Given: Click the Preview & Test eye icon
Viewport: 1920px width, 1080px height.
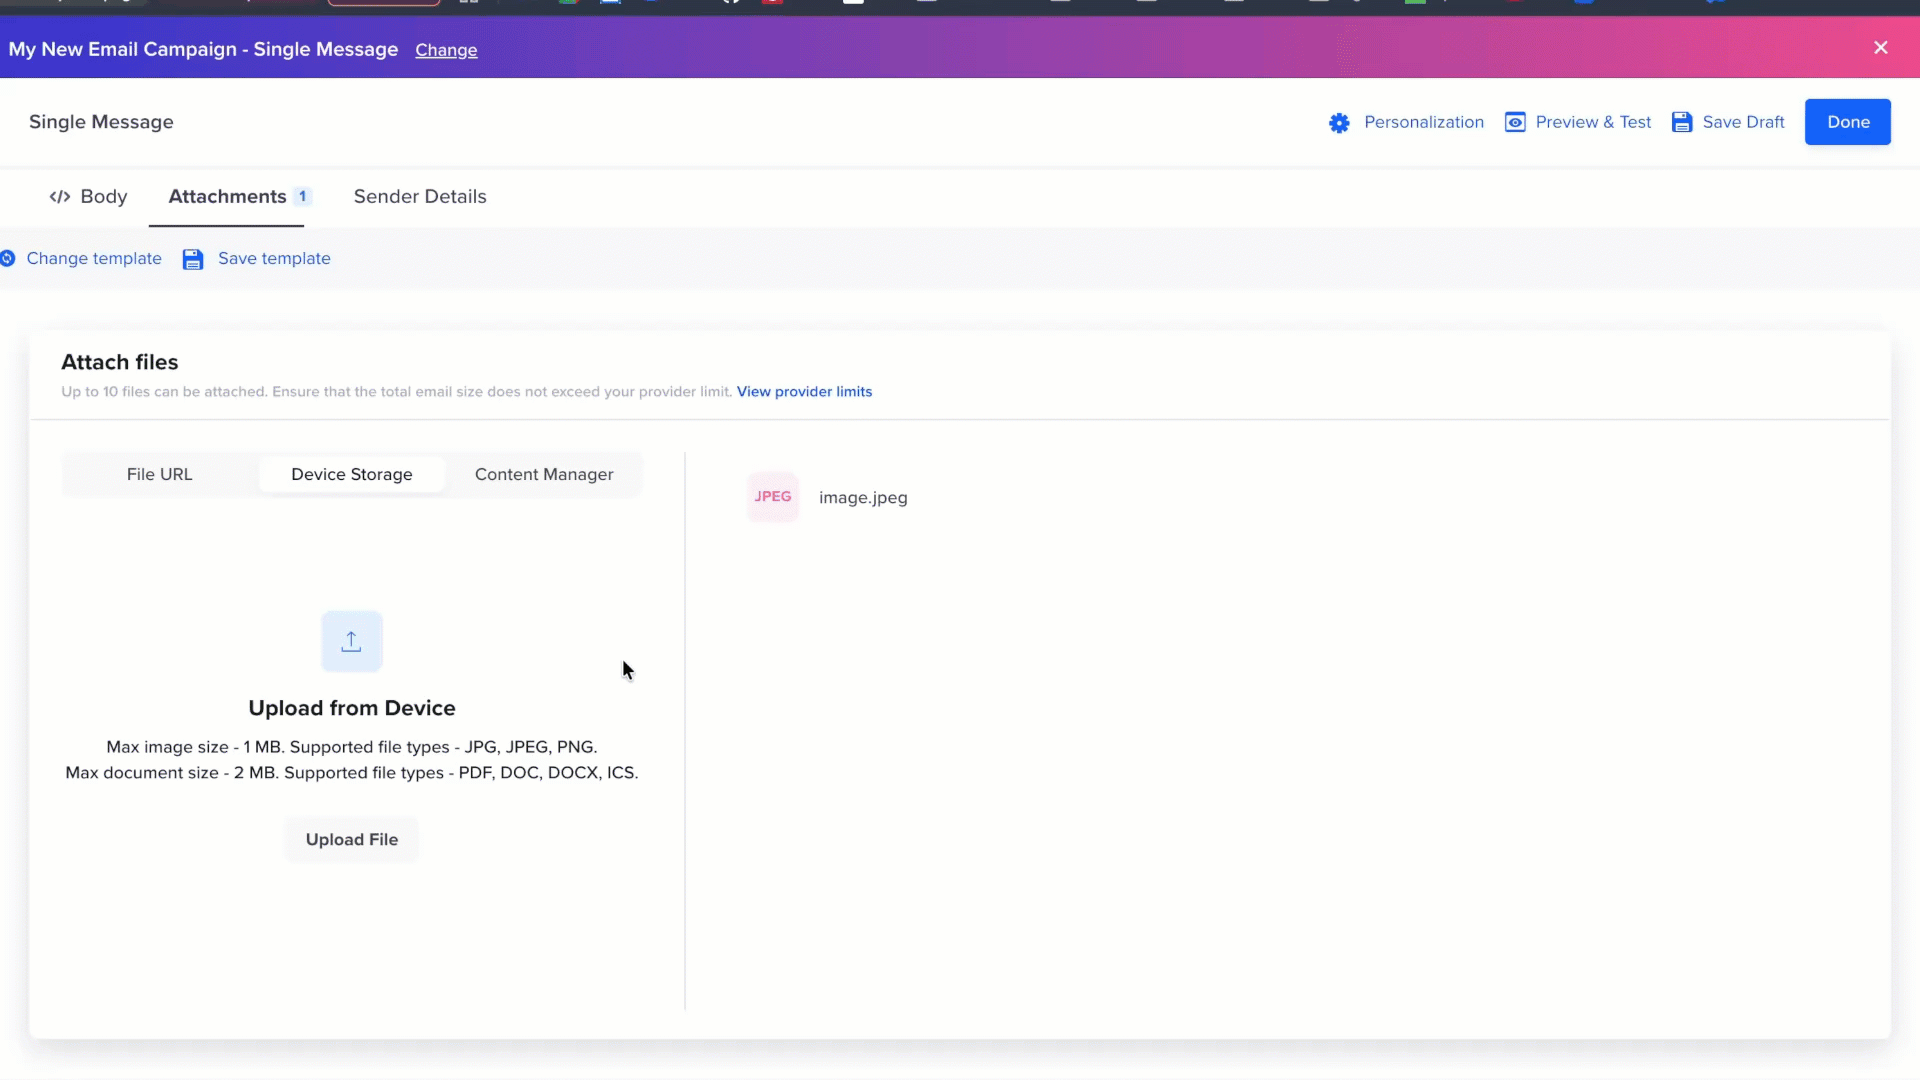Looking at the screenshot, I should (x=1515, y=121).
